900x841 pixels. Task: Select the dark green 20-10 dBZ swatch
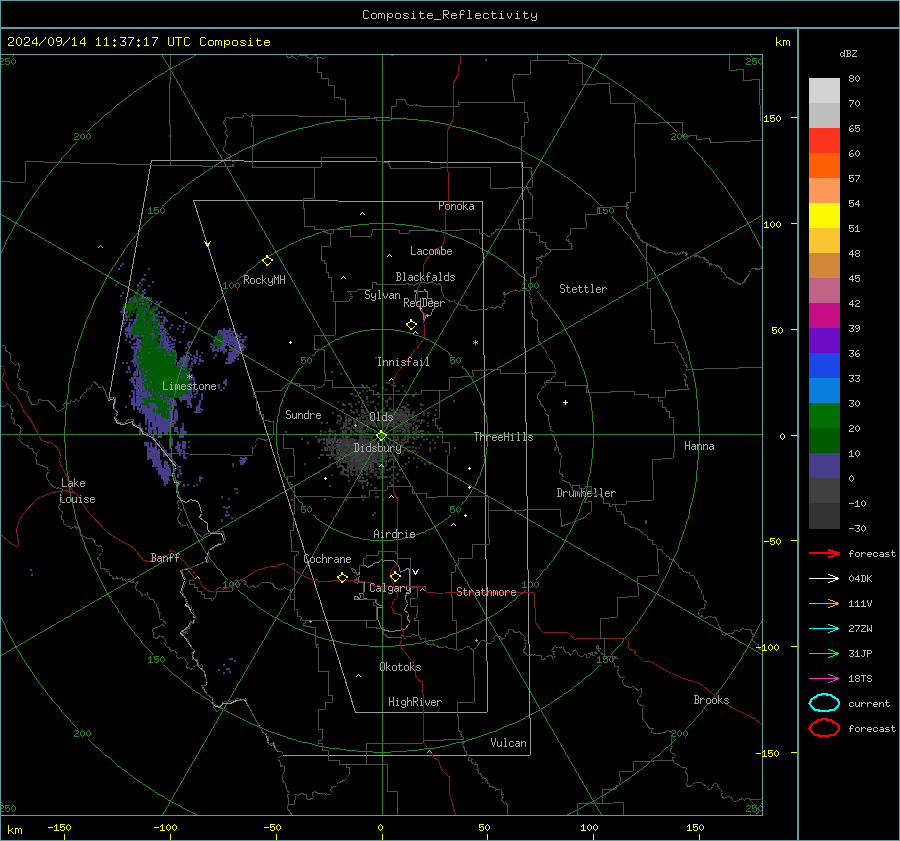[x=824, y=441]
